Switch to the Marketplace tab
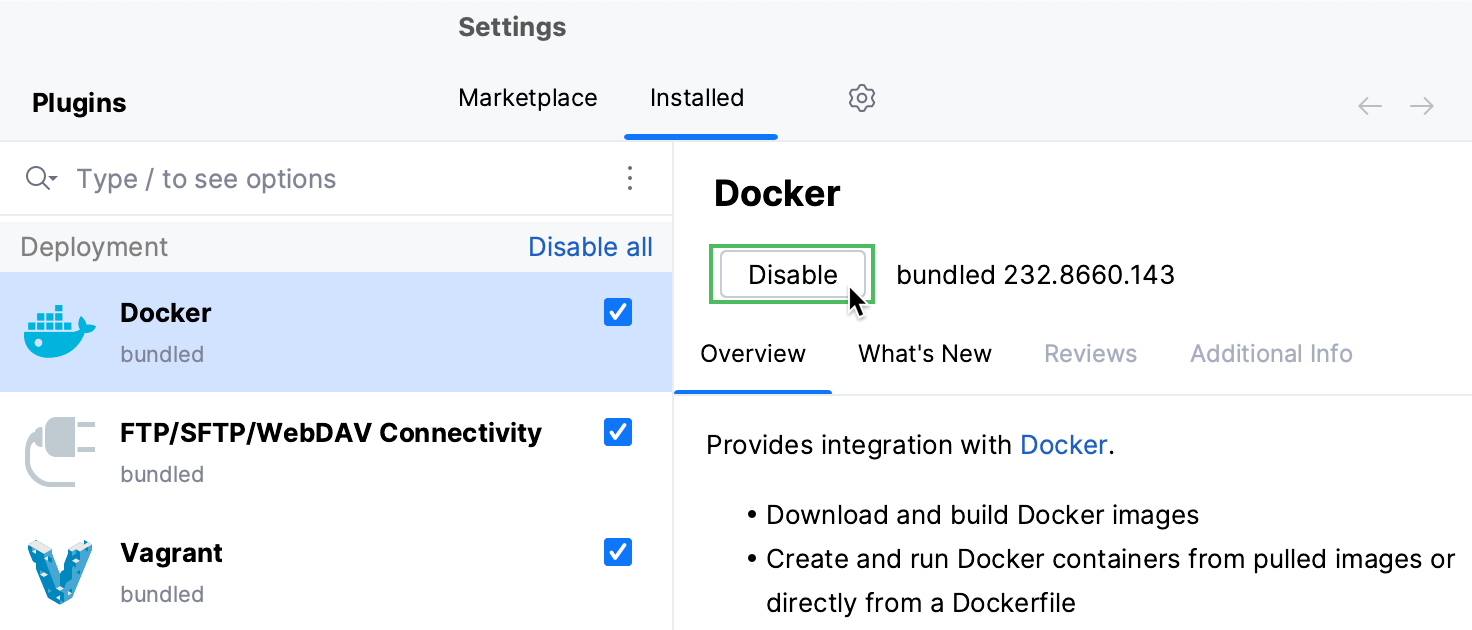1472x630 pixels. [527, 97]
